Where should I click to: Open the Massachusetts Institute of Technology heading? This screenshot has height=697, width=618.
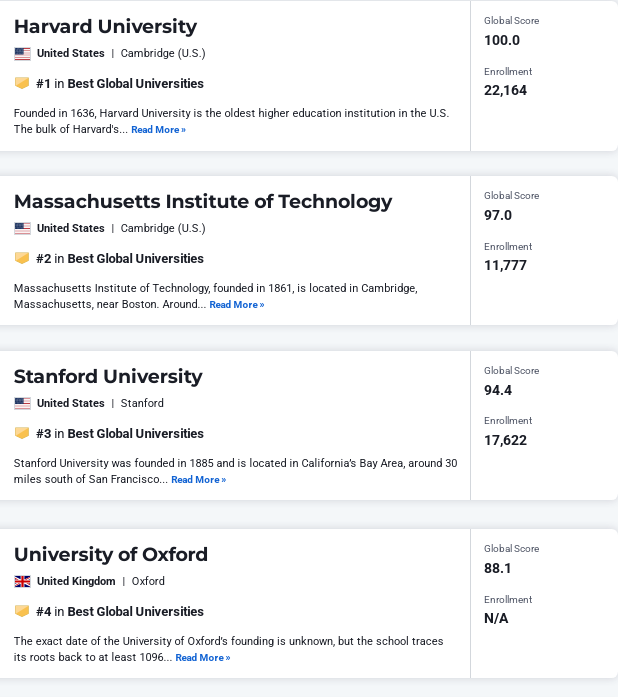click(x=203, y=202)
